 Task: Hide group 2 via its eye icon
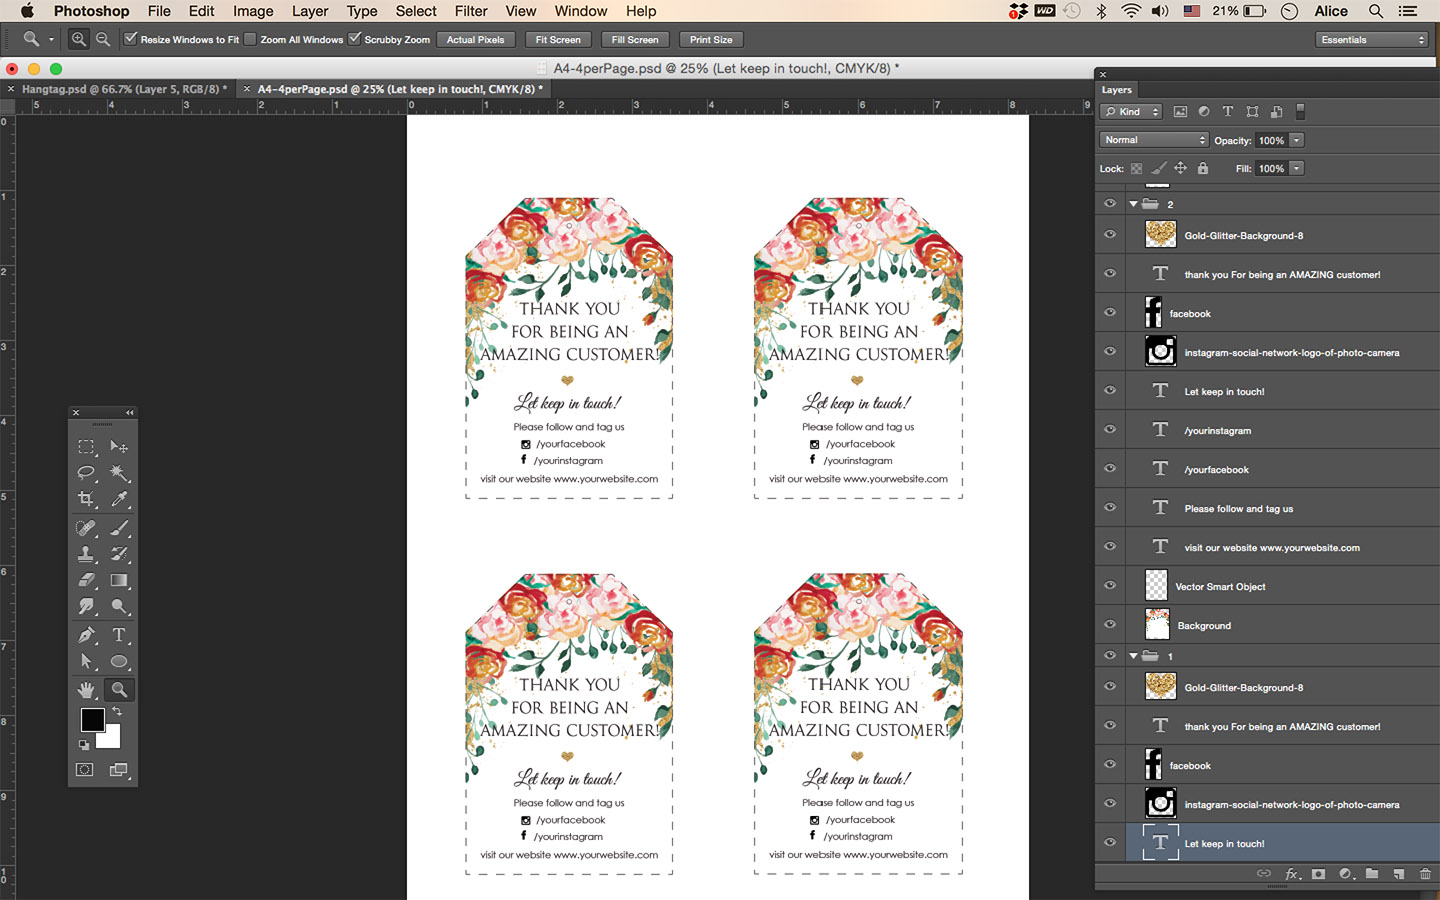pyautogui.click(x=1110, y=203)
